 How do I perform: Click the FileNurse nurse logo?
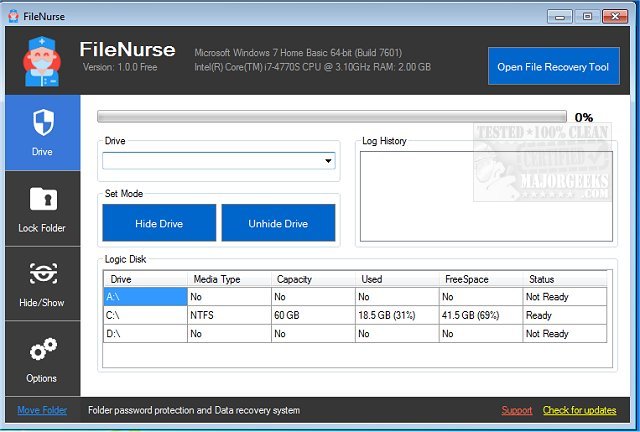coord(42,61)
